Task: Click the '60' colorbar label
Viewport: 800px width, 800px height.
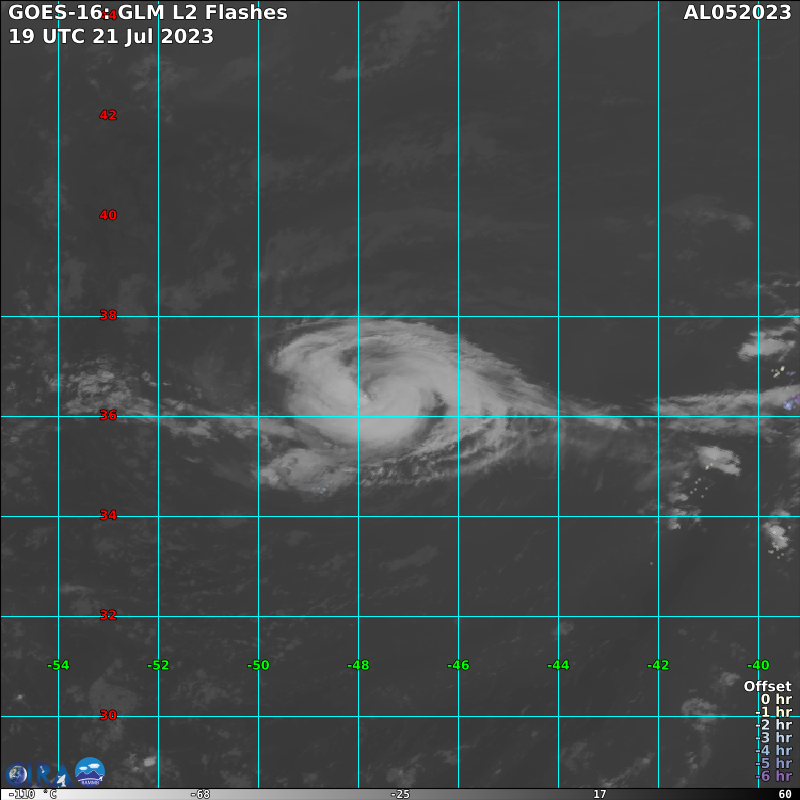Action: click(785, 794)
